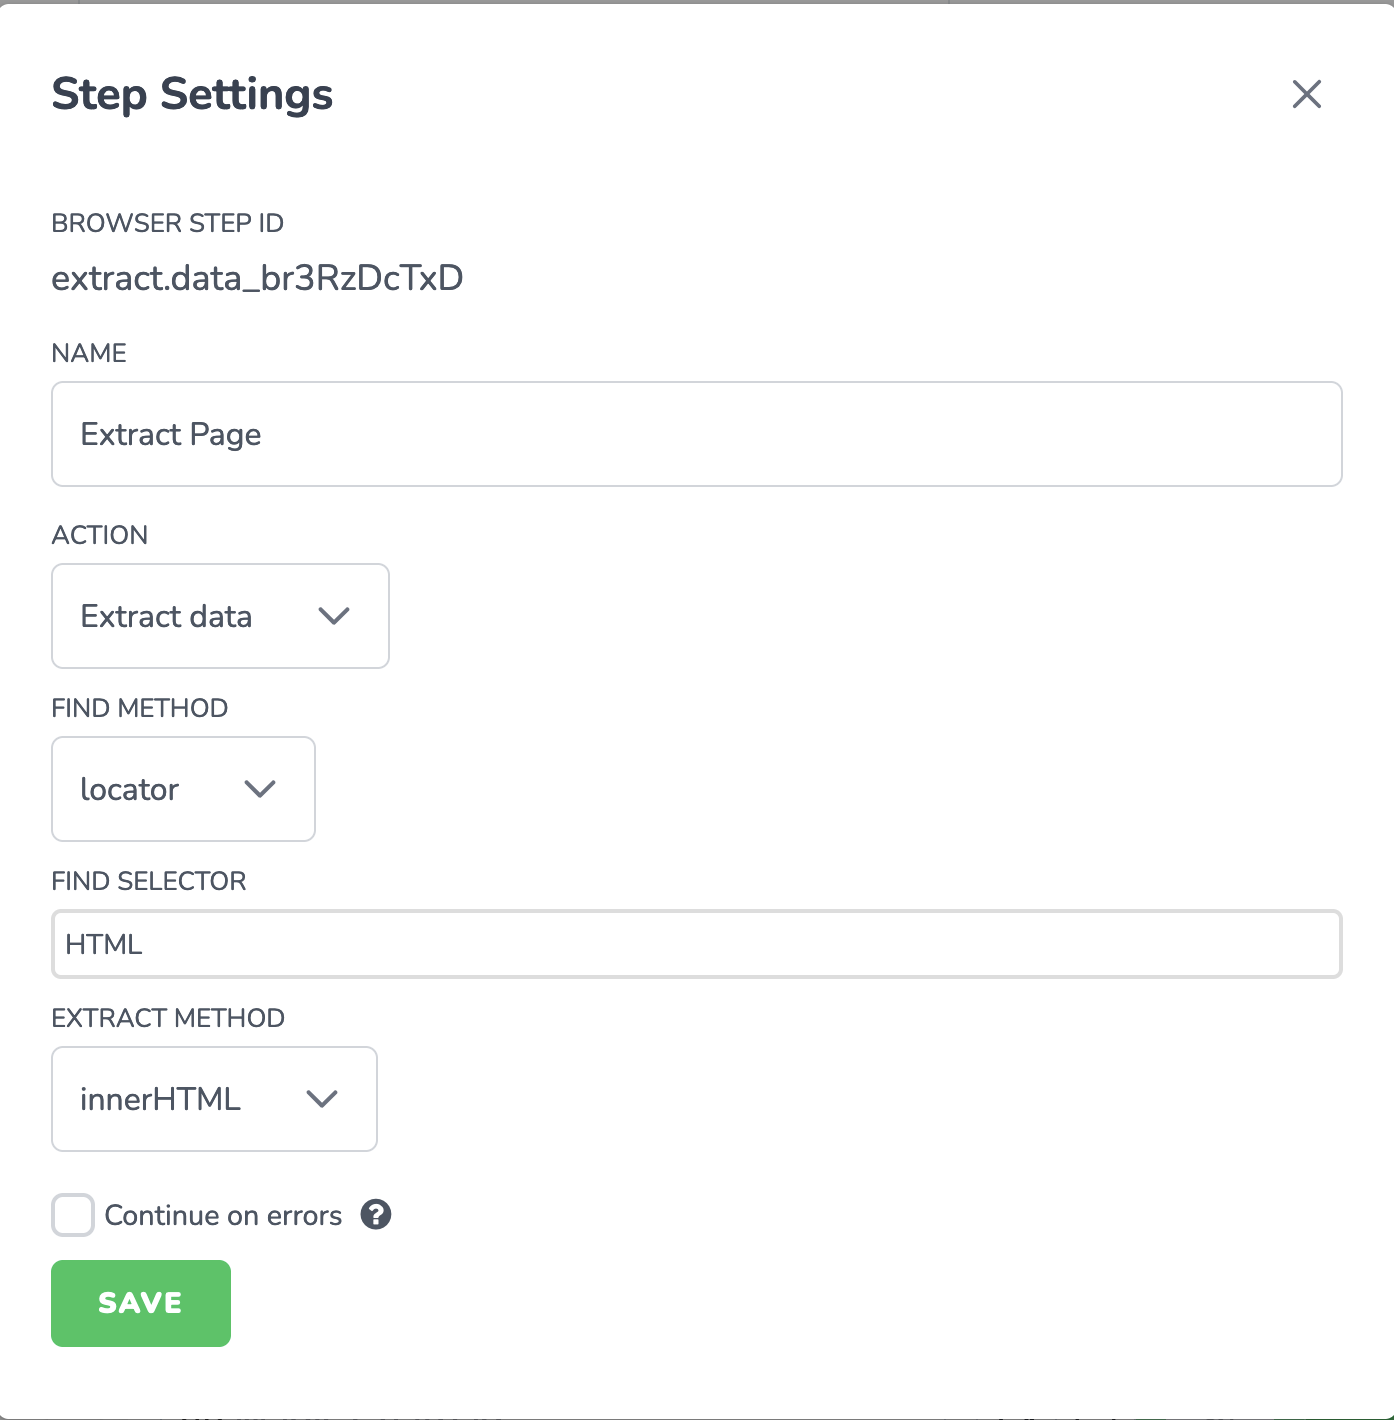Click the EXTRACT METHOD label
This screenshot has width=1394, height=1420.
pyautogui.click(x=168, y=1018)
